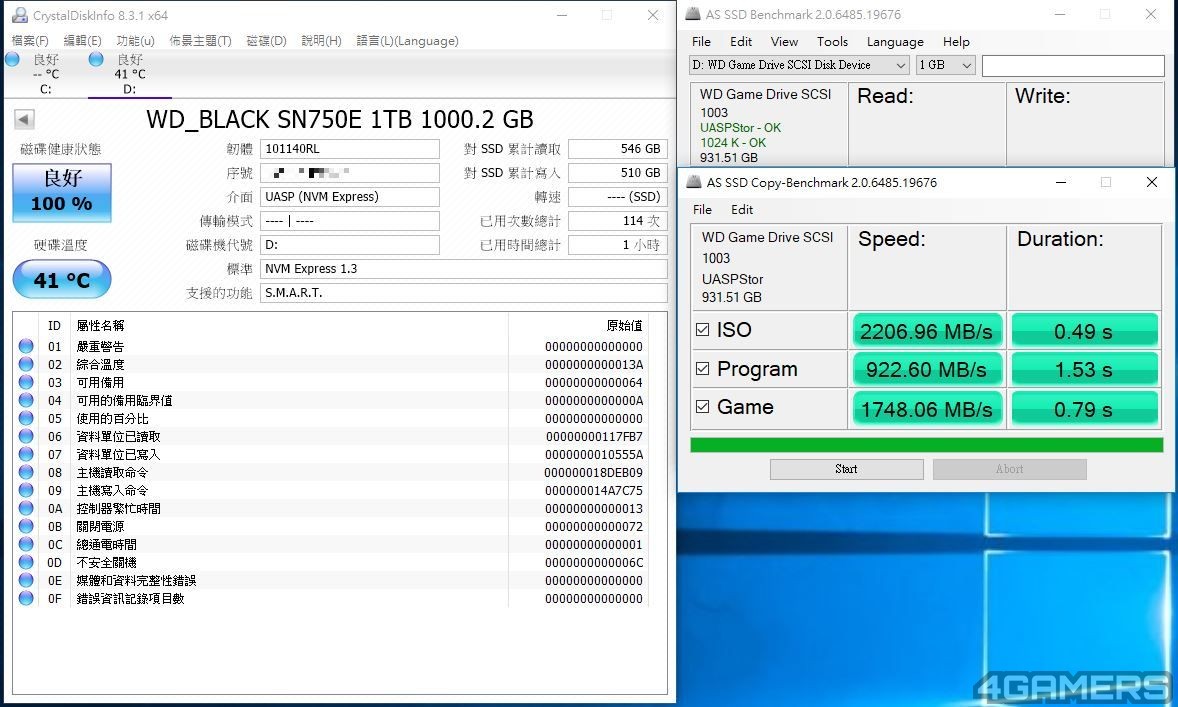The image size is (1178, 707).
Task: Open the View menu in AS SSD Benchmark
Action: click(784, 42)
